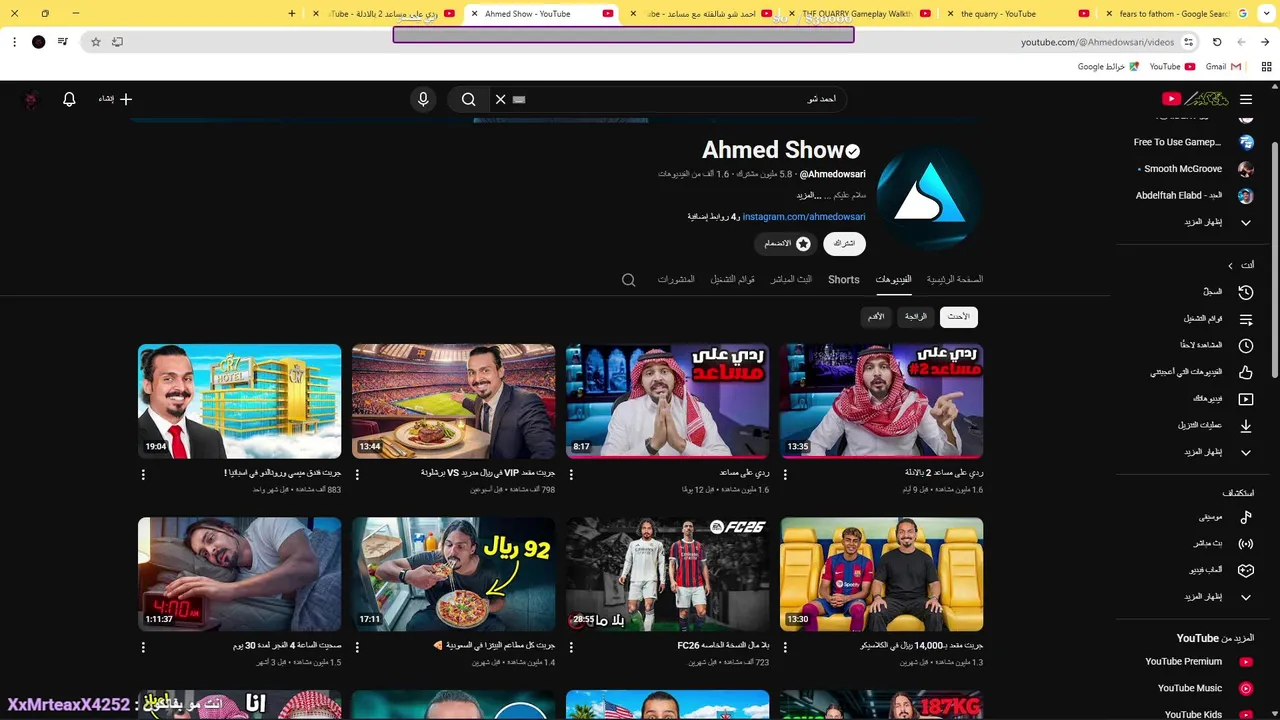Open Free To Use Gameplay subscription channel

click(1193, 142)
